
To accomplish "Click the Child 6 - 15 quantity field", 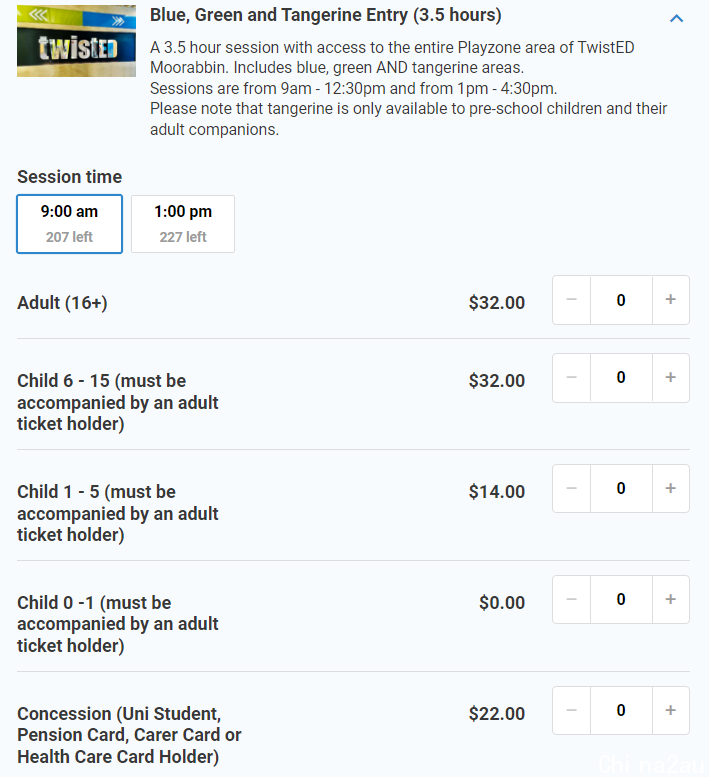I will (621, 378).
